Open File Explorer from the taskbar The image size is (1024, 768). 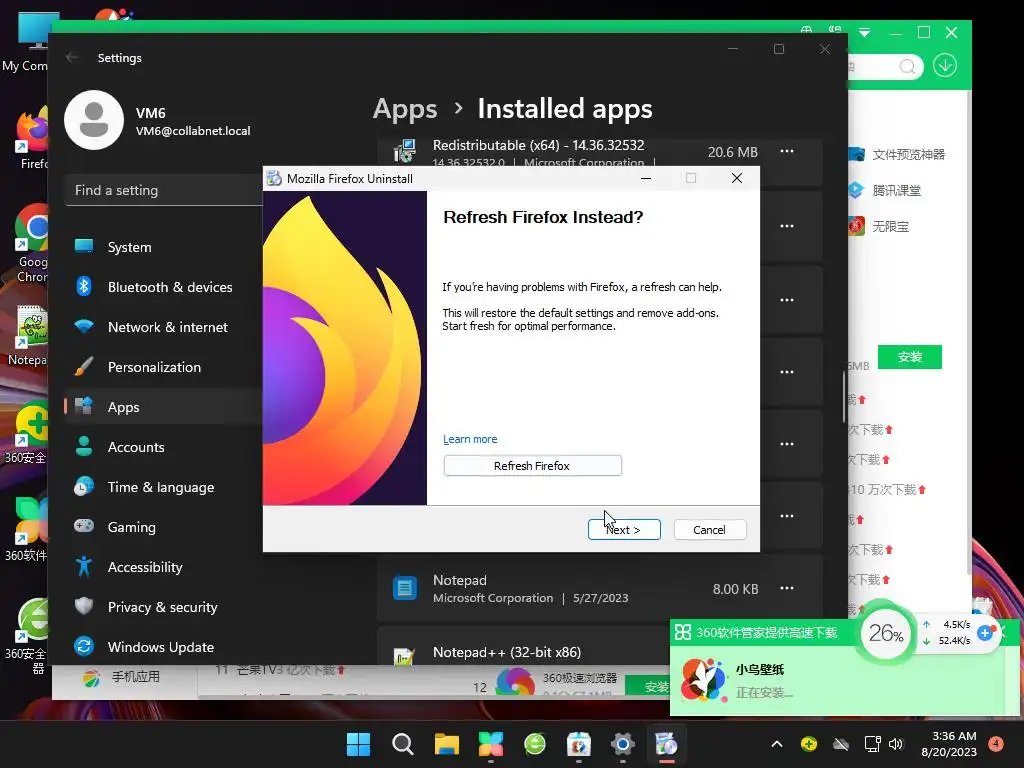pyautogui.click(x=447, y=744)
